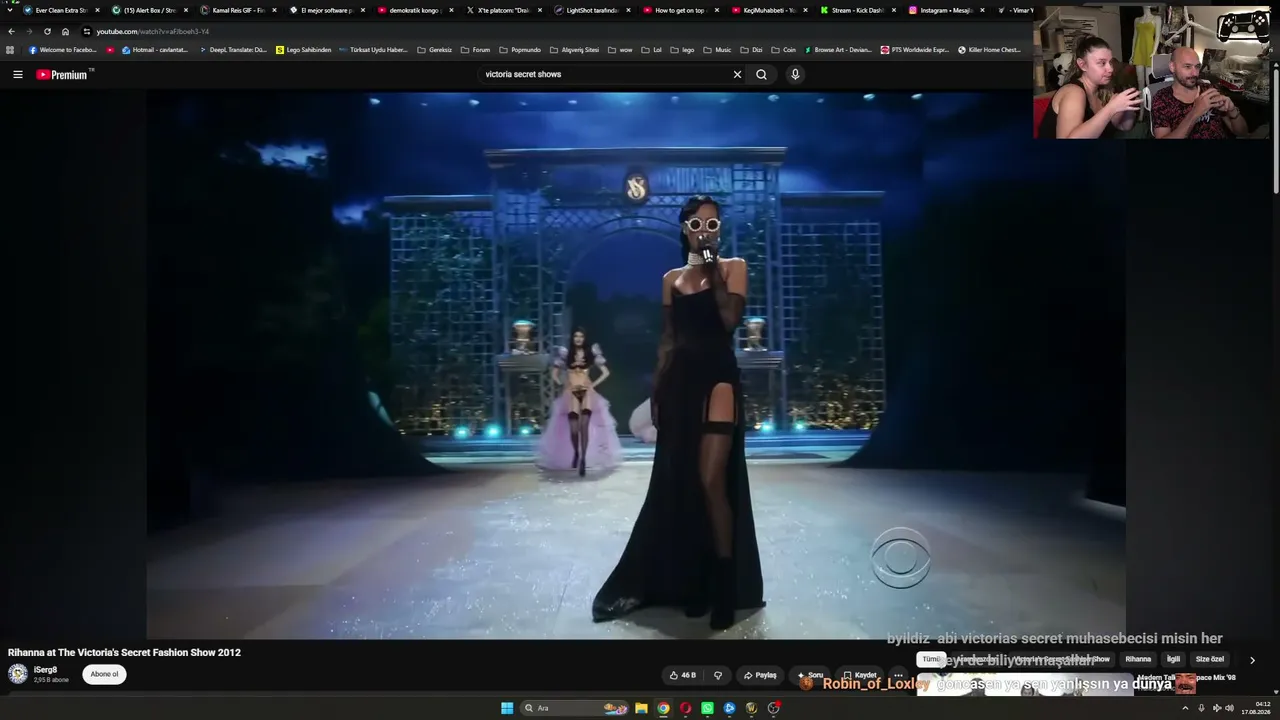The image size is (1280, 720).
Task: Switch to 'Ever Clean Extra' tab
Action: coord(62,10)
